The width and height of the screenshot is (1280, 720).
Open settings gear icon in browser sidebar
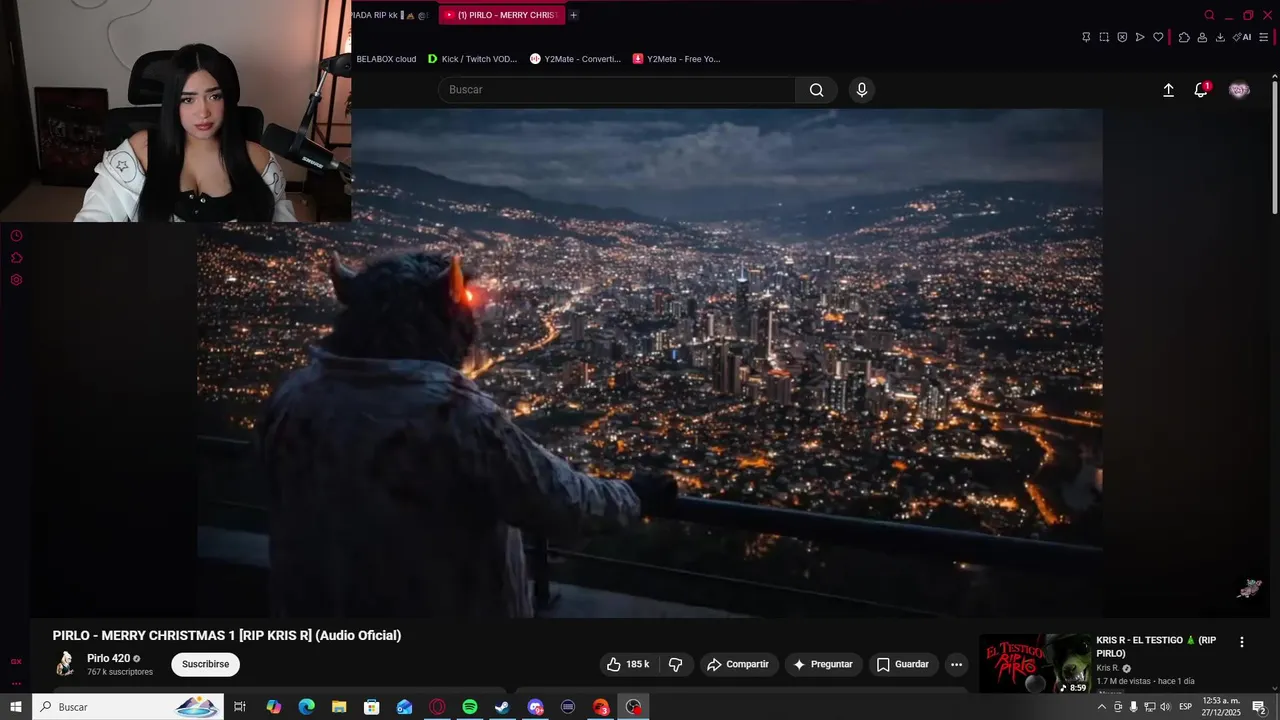click(16, 280)
